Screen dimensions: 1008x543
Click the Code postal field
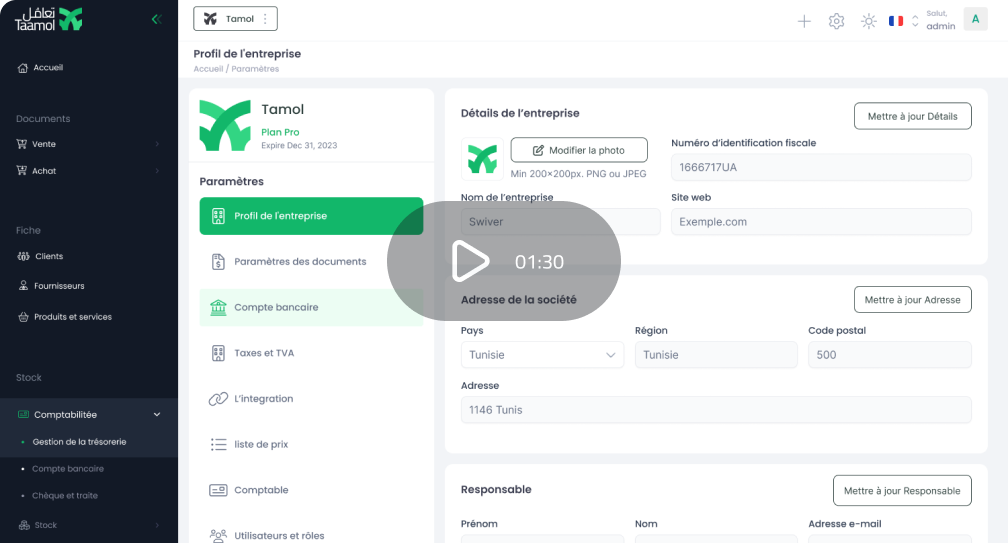click(x=890, y=355)
